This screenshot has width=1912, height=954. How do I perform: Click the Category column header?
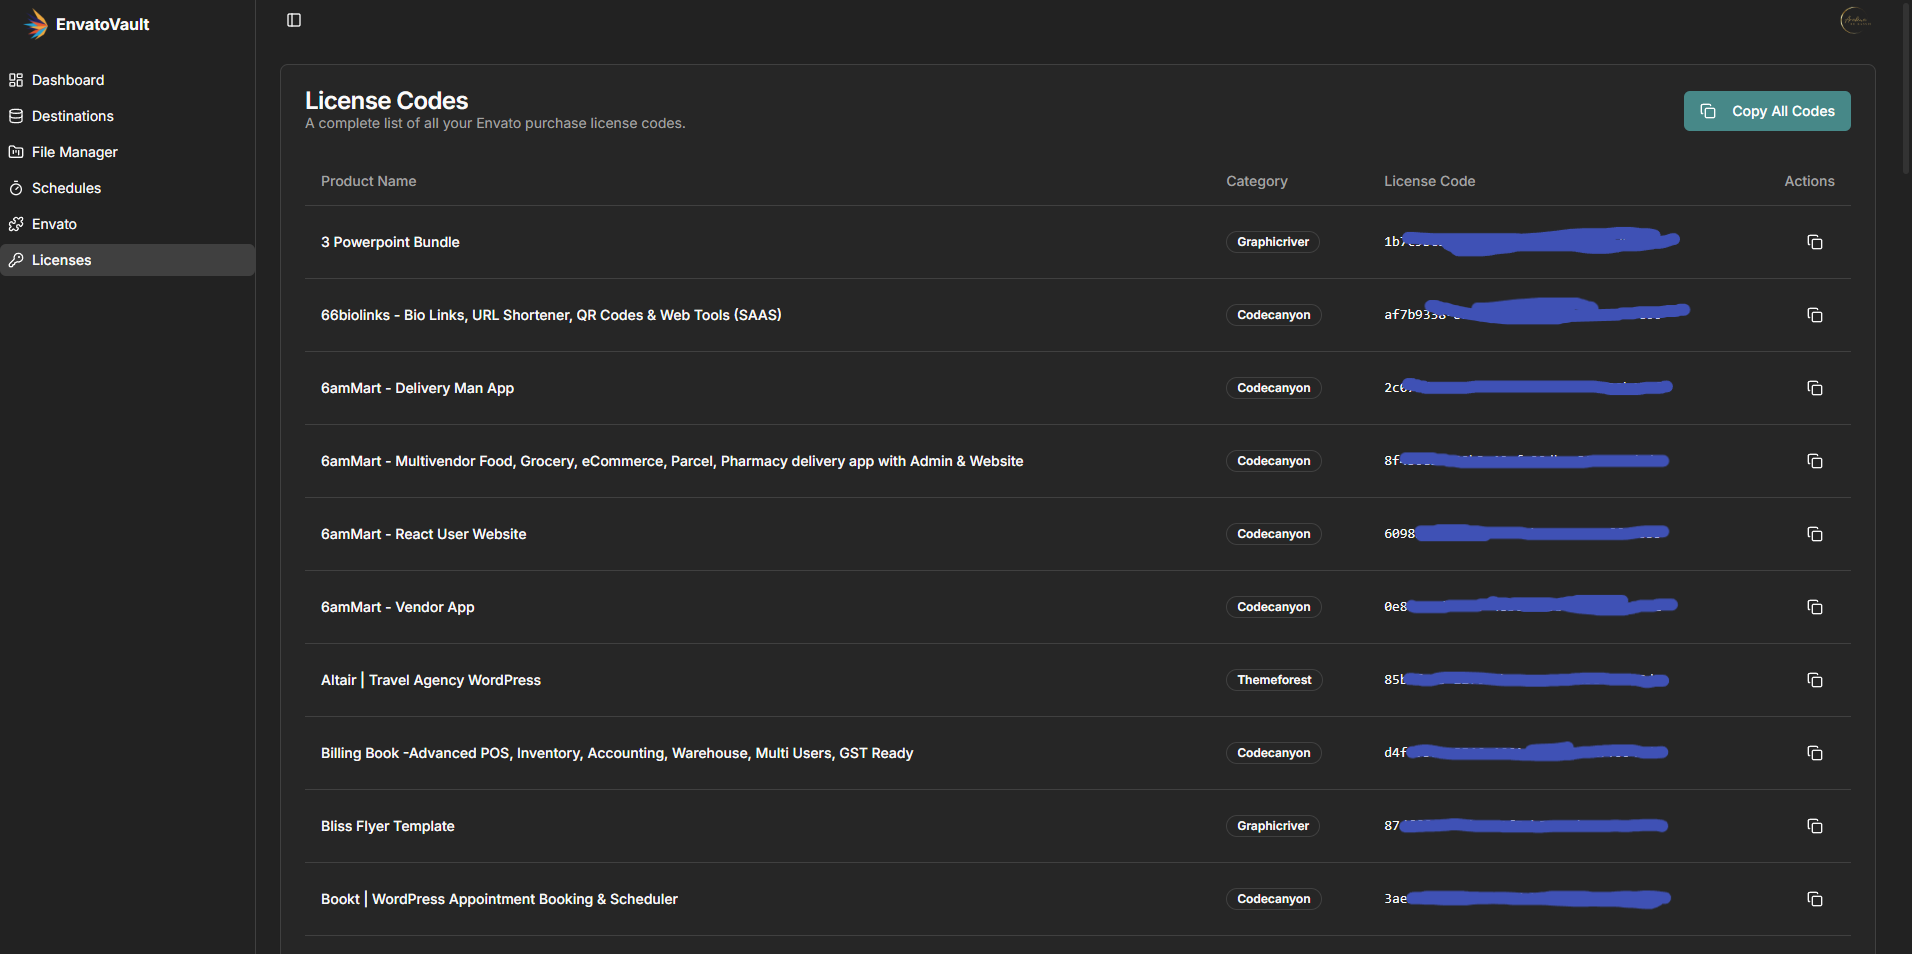1257,181
